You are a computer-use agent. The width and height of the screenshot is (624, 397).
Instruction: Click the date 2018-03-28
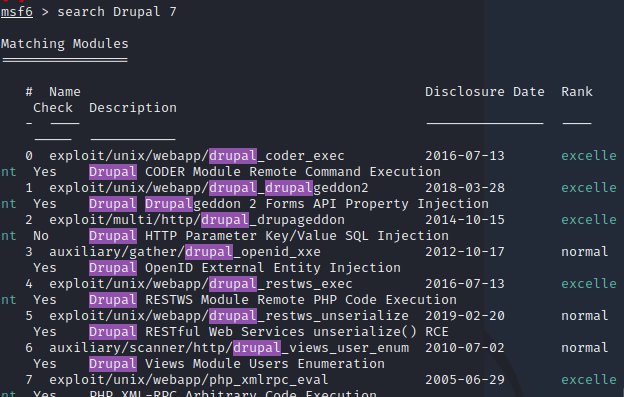[465, 188]
